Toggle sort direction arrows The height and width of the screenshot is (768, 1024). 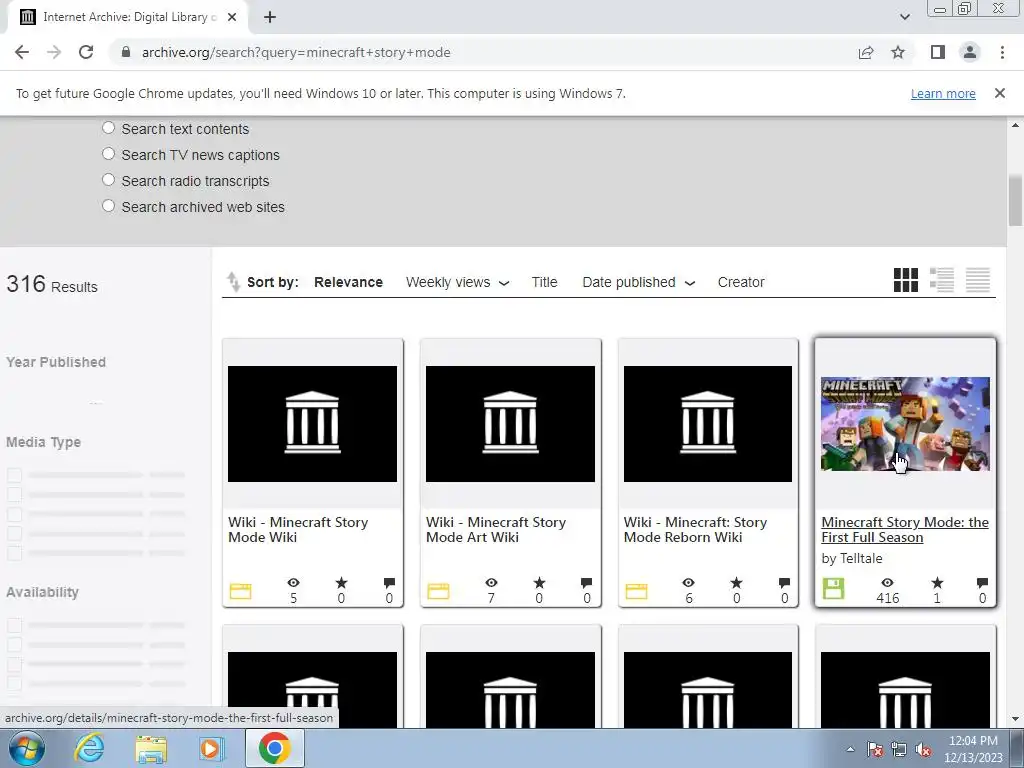point(233,281)
